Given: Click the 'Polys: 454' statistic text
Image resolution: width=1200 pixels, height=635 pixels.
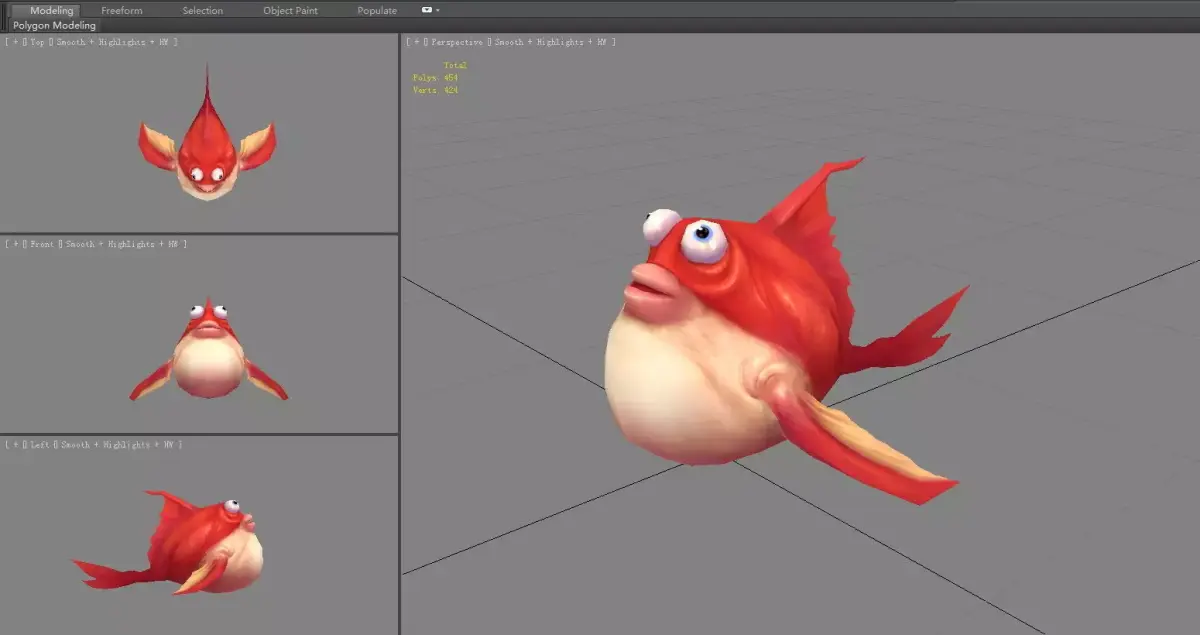Looking at the screenshot, I should [x=435, y=77].
